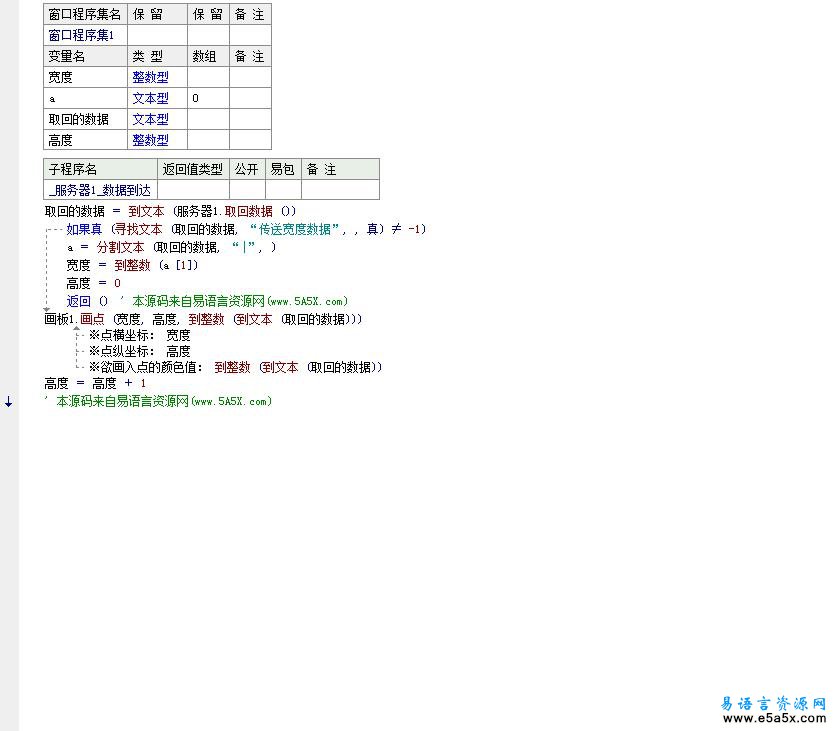Click the code line 高度 = 0

(x=93, y=283)
